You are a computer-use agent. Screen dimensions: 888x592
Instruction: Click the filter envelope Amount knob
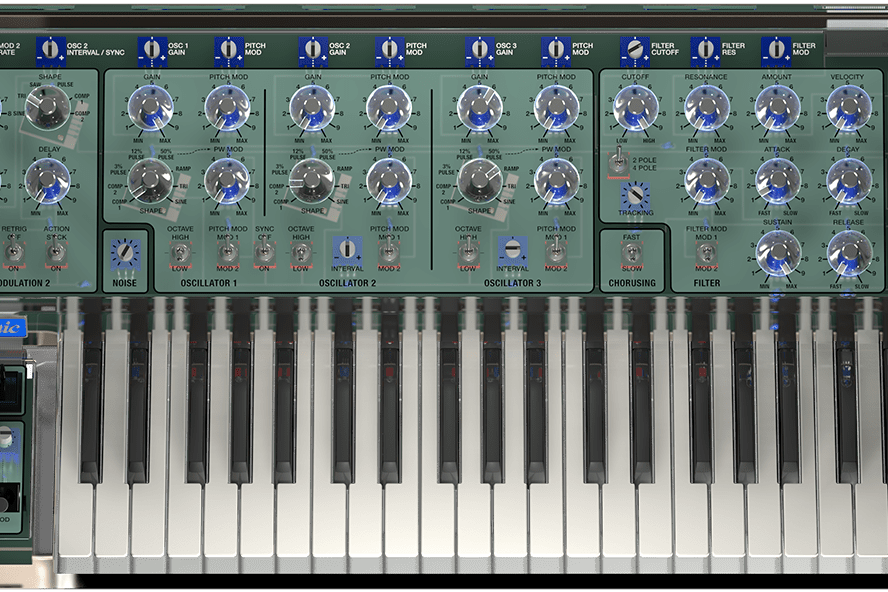pos(778,108)
